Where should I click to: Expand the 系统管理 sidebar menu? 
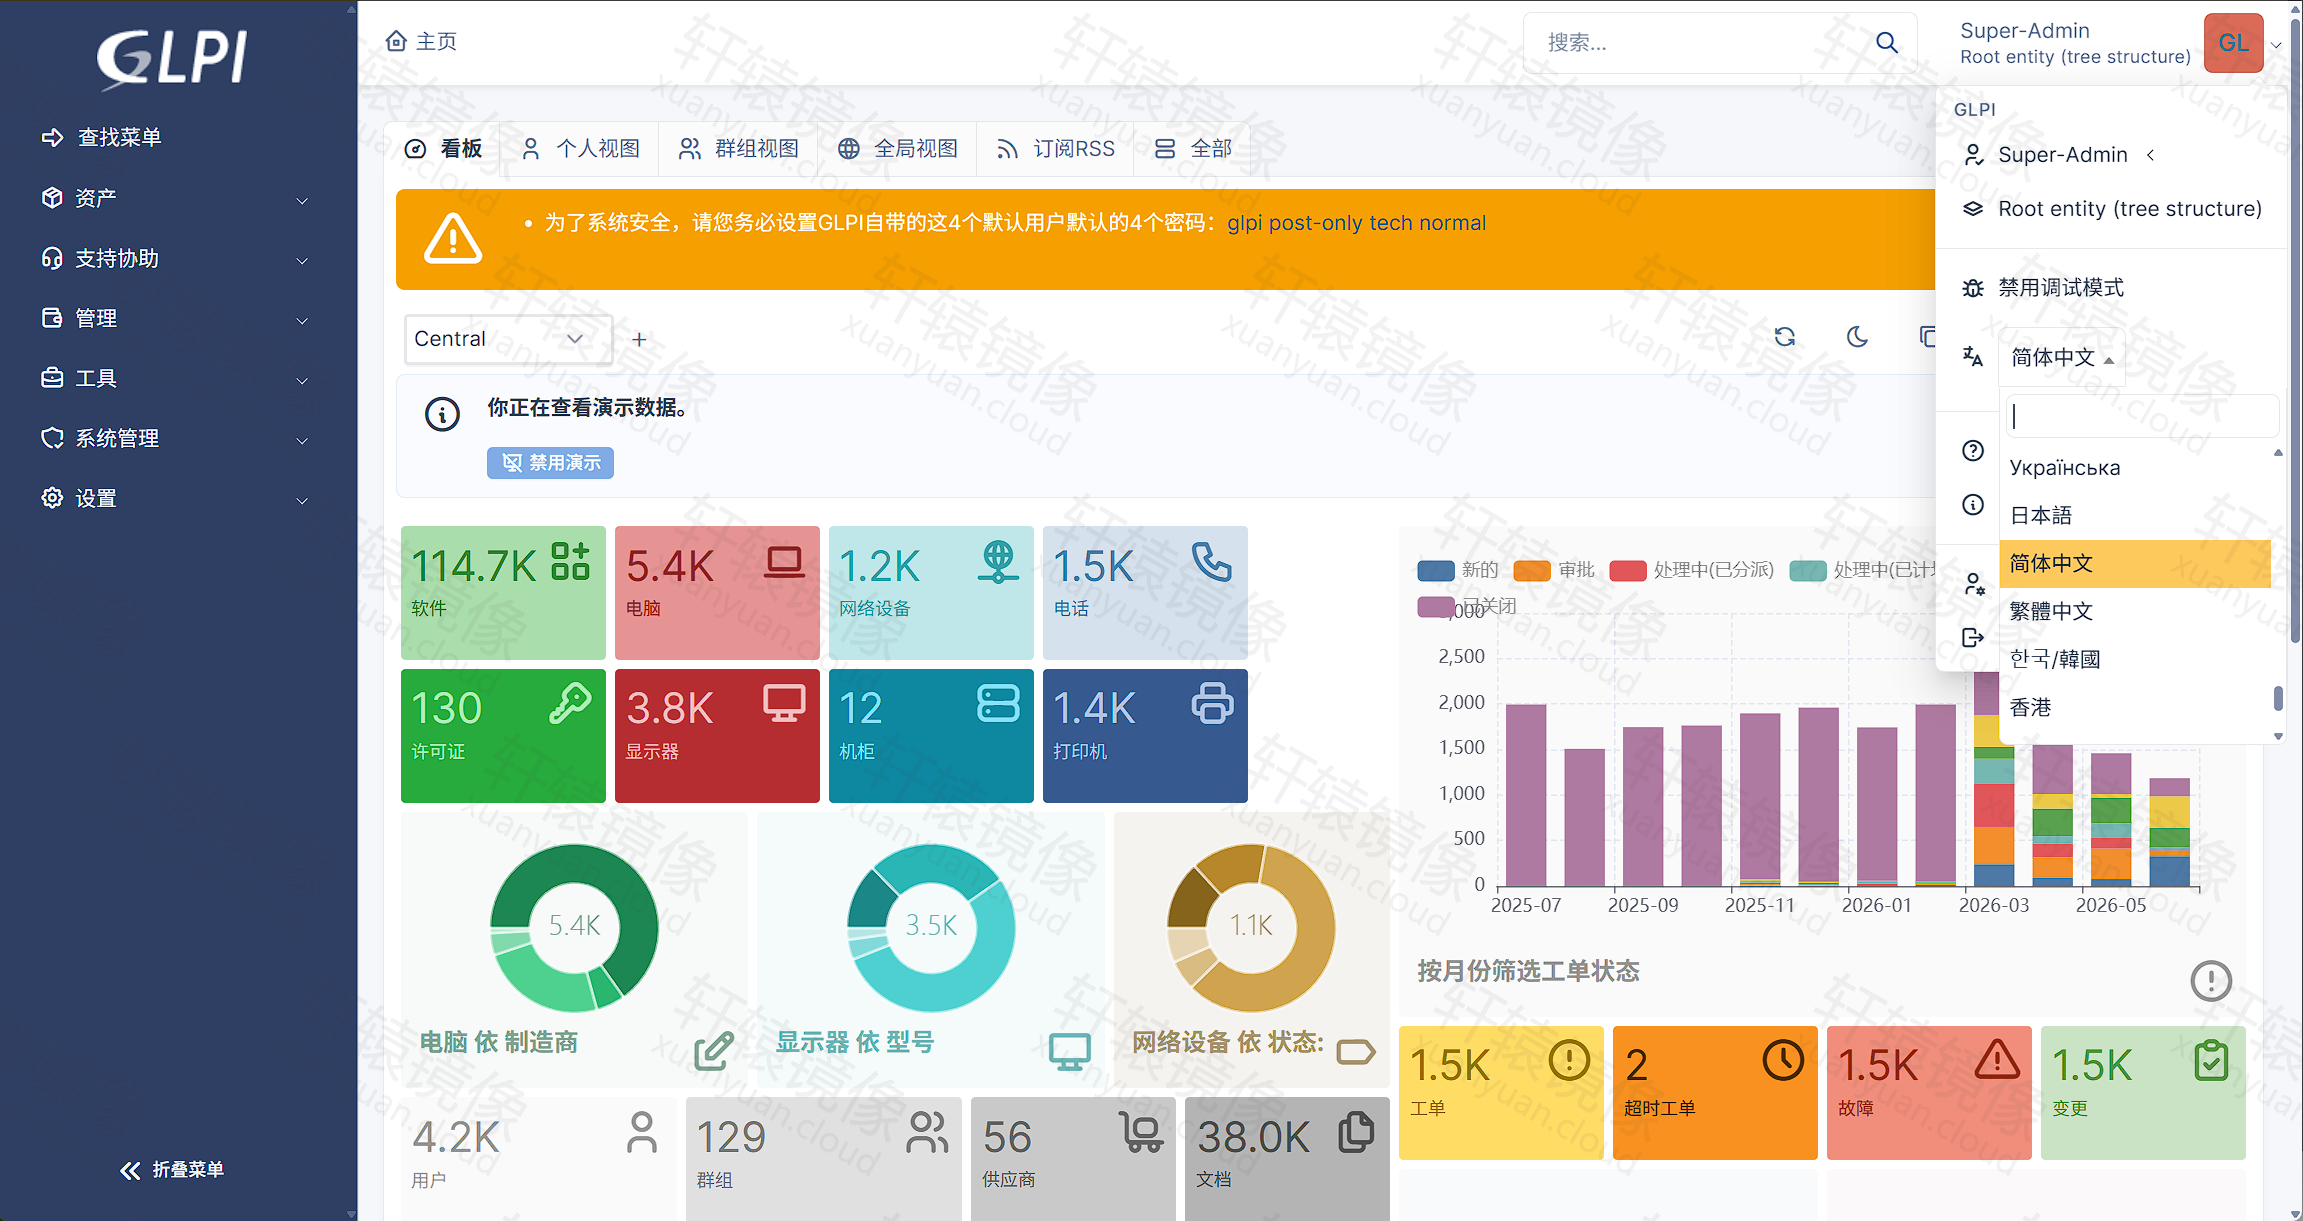(178, 438)
